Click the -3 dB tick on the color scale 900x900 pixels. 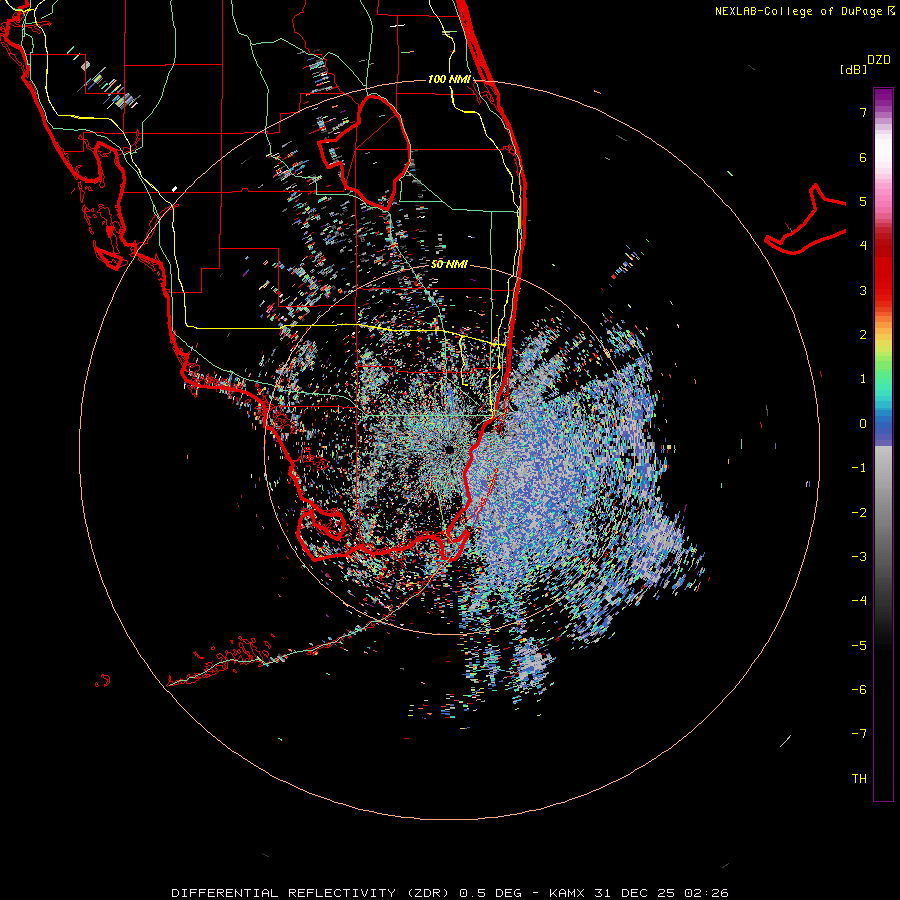click(x=859, y=556)
